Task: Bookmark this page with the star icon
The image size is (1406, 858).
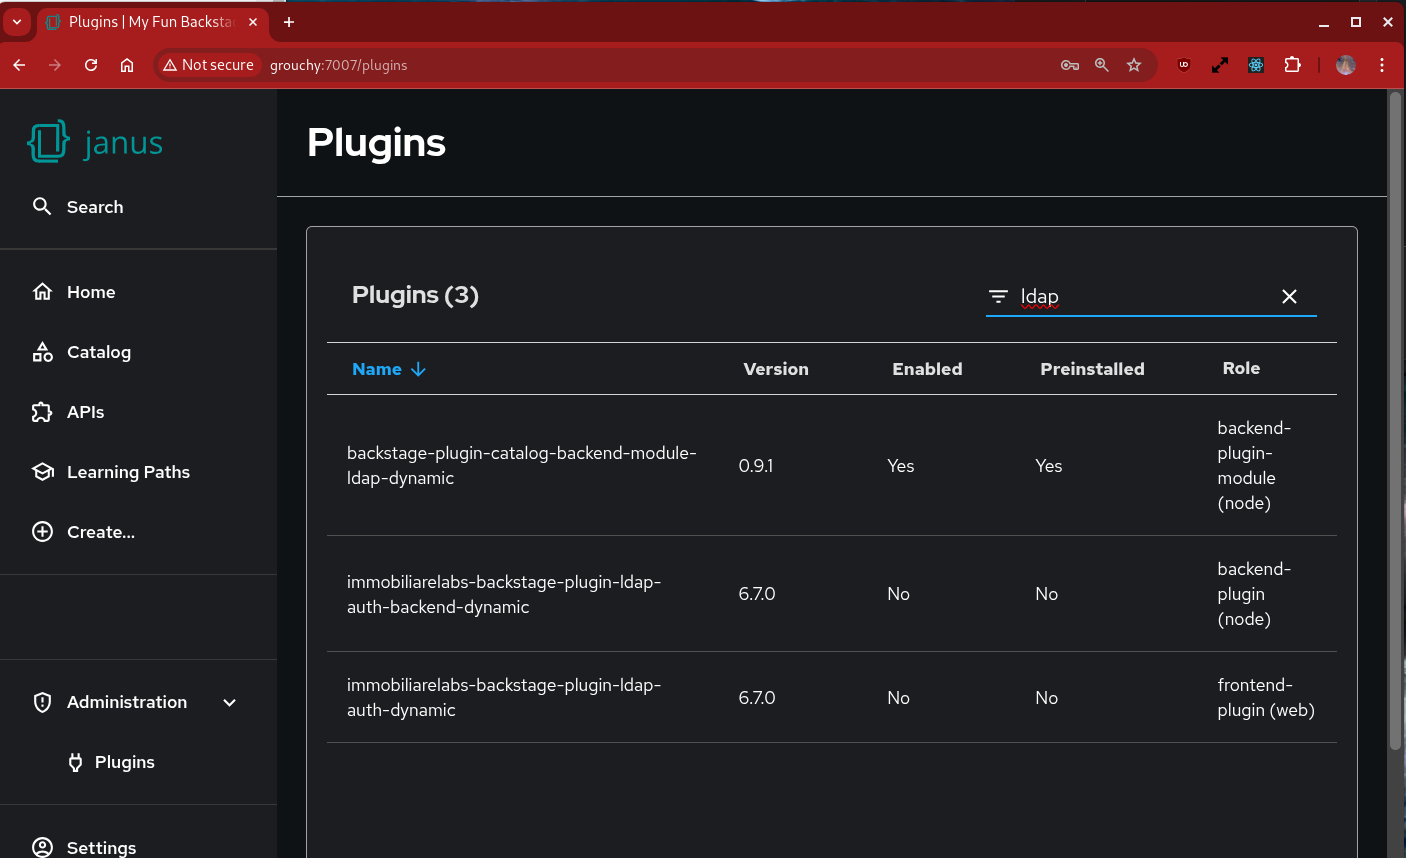Action: [x=1134, y=65]
